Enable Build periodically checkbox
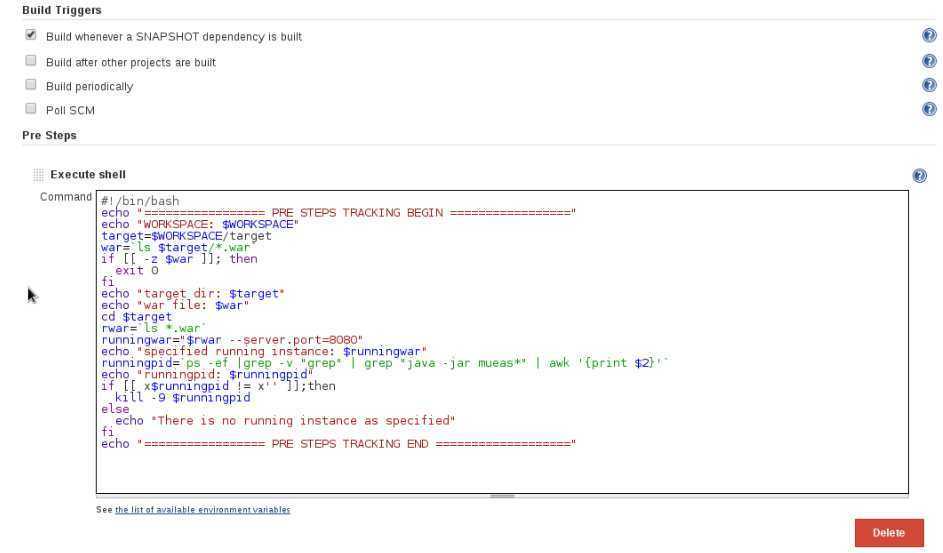 [x=31, y=85]
